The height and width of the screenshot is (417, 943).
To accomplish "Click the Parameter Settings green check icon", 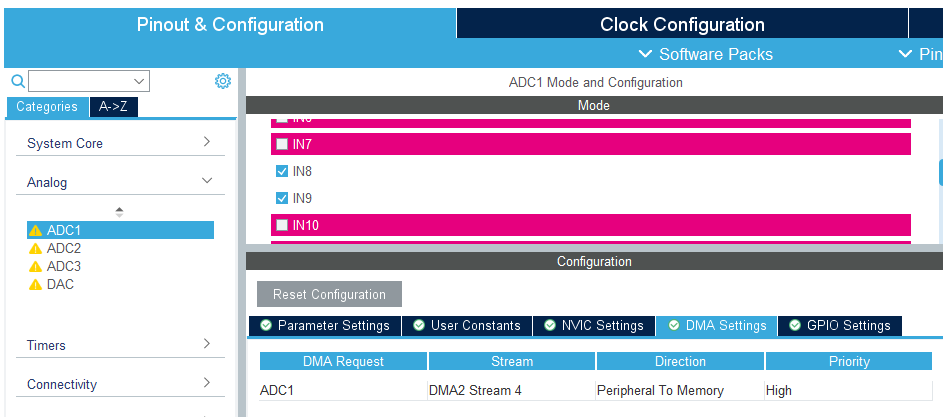I will (266, 326).
